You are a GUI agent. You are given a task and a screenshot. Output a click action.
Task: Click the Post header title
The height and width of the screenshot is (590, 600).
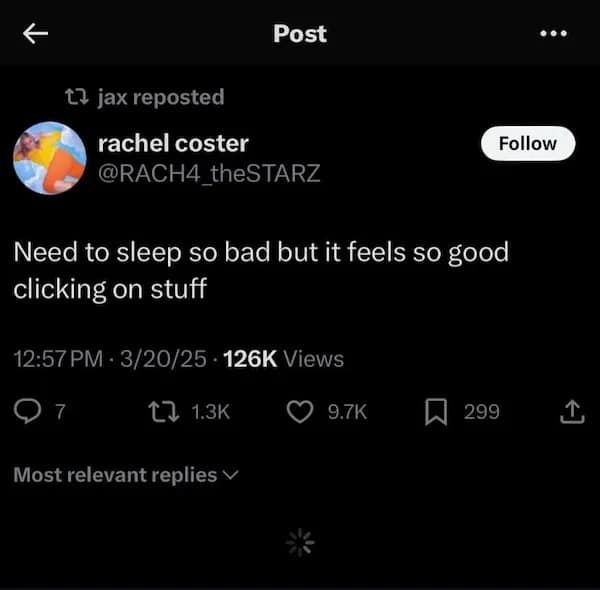point(300,34)
